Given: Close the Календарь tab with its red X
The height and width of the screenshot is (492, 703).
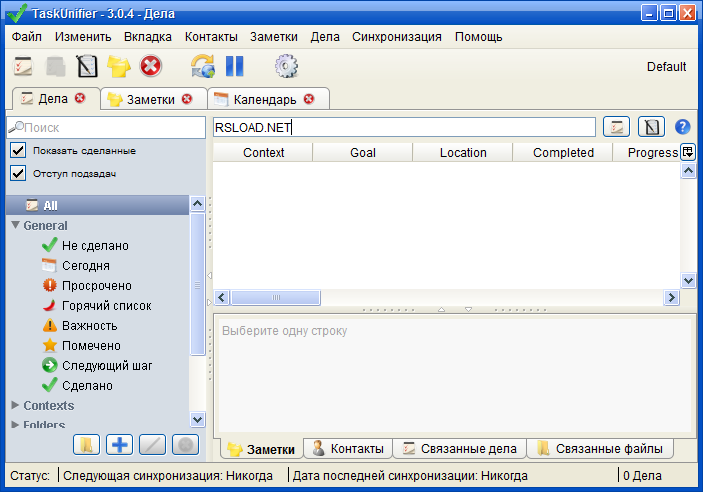Looking at the screenshot, I should click(x=309, y=99).
